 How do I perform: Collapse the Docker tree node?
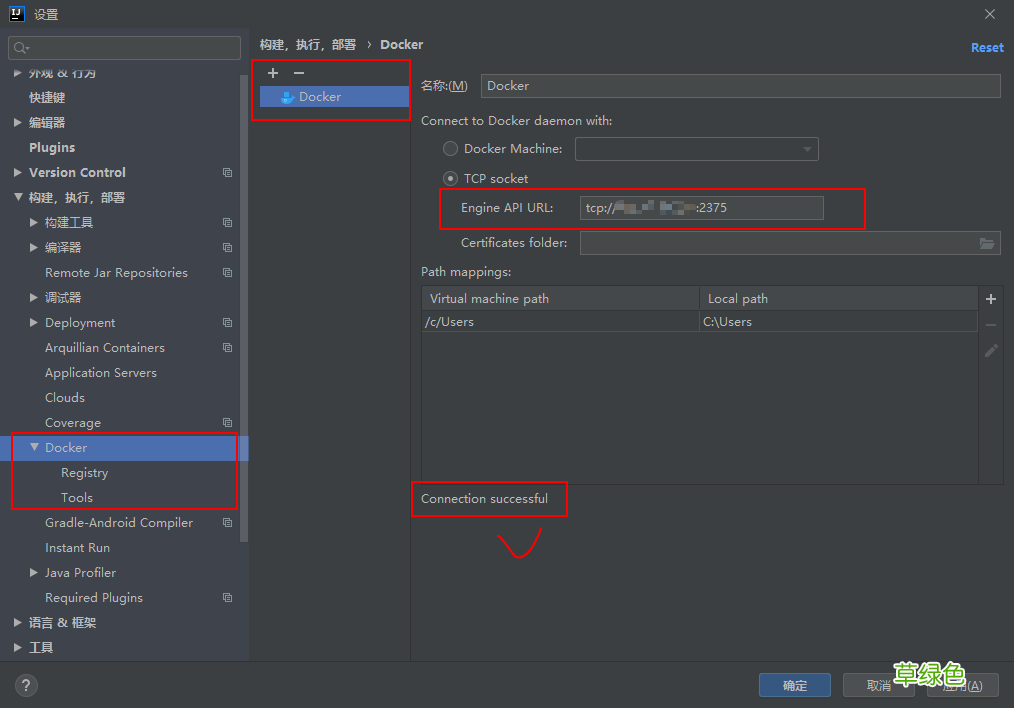tap(35, 448)
